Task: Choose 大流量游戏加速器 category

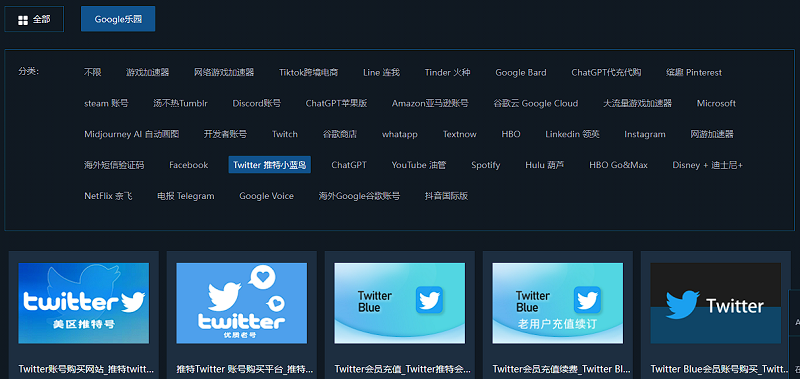Action: click(x=637, y=104)
